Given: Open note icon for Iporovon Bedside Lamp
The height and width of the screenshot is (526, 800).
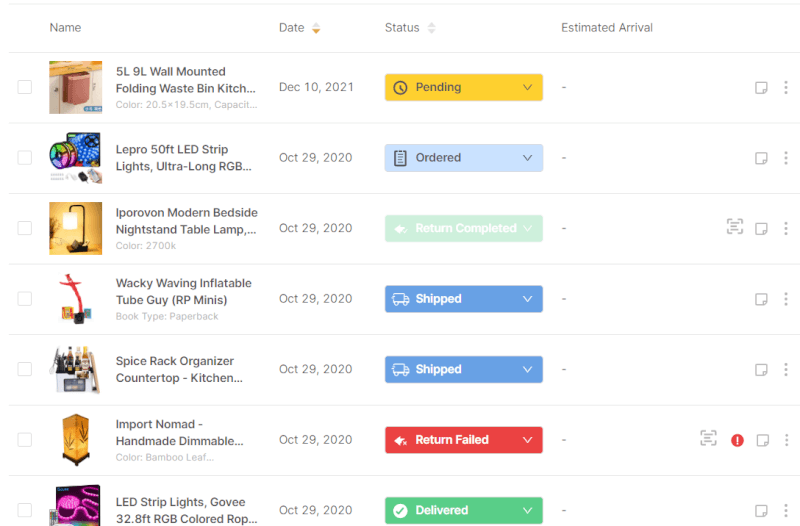Looking at the screenshot, I should [761, 229].
